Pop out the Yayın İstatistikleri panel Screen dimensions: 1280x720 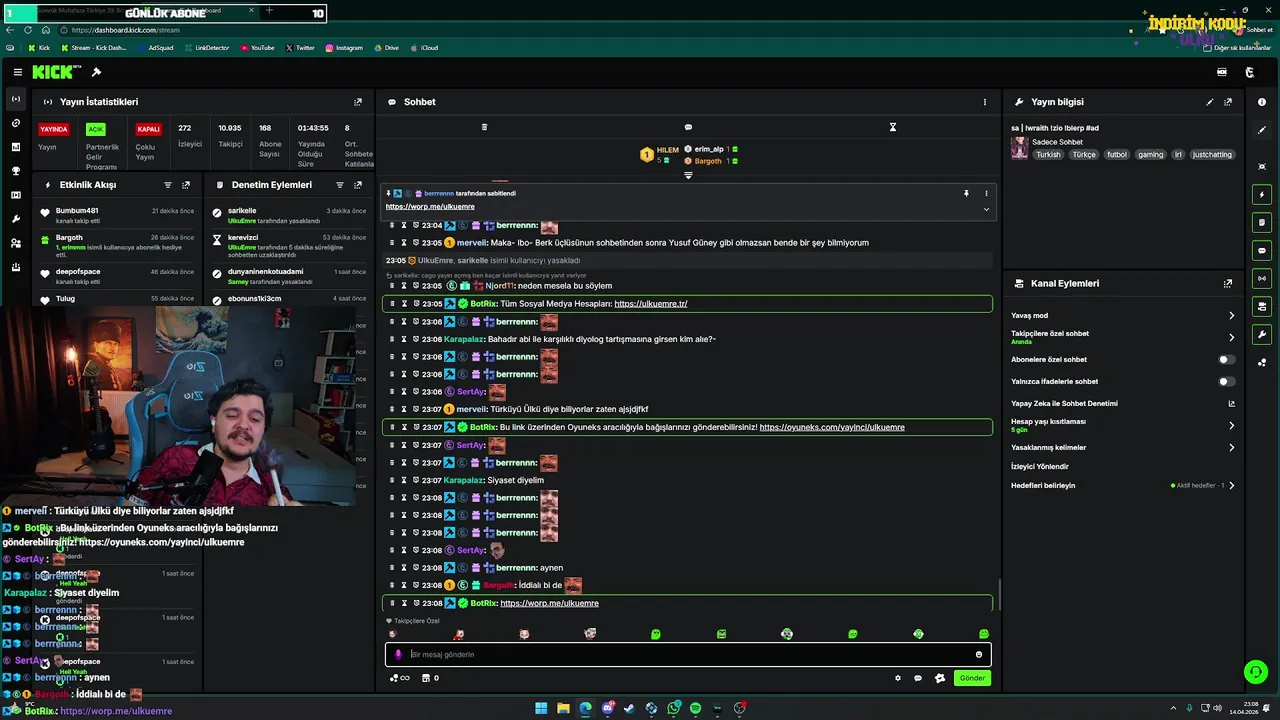coord(358,102)
